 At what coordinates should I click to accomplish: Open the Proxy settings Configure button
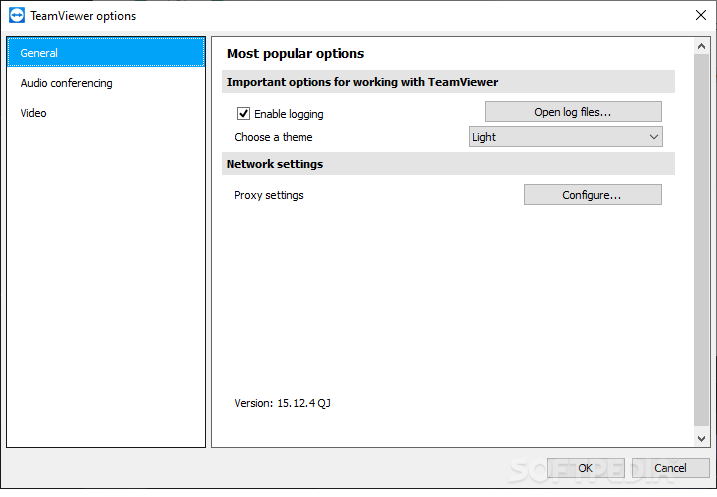point(593,195)
